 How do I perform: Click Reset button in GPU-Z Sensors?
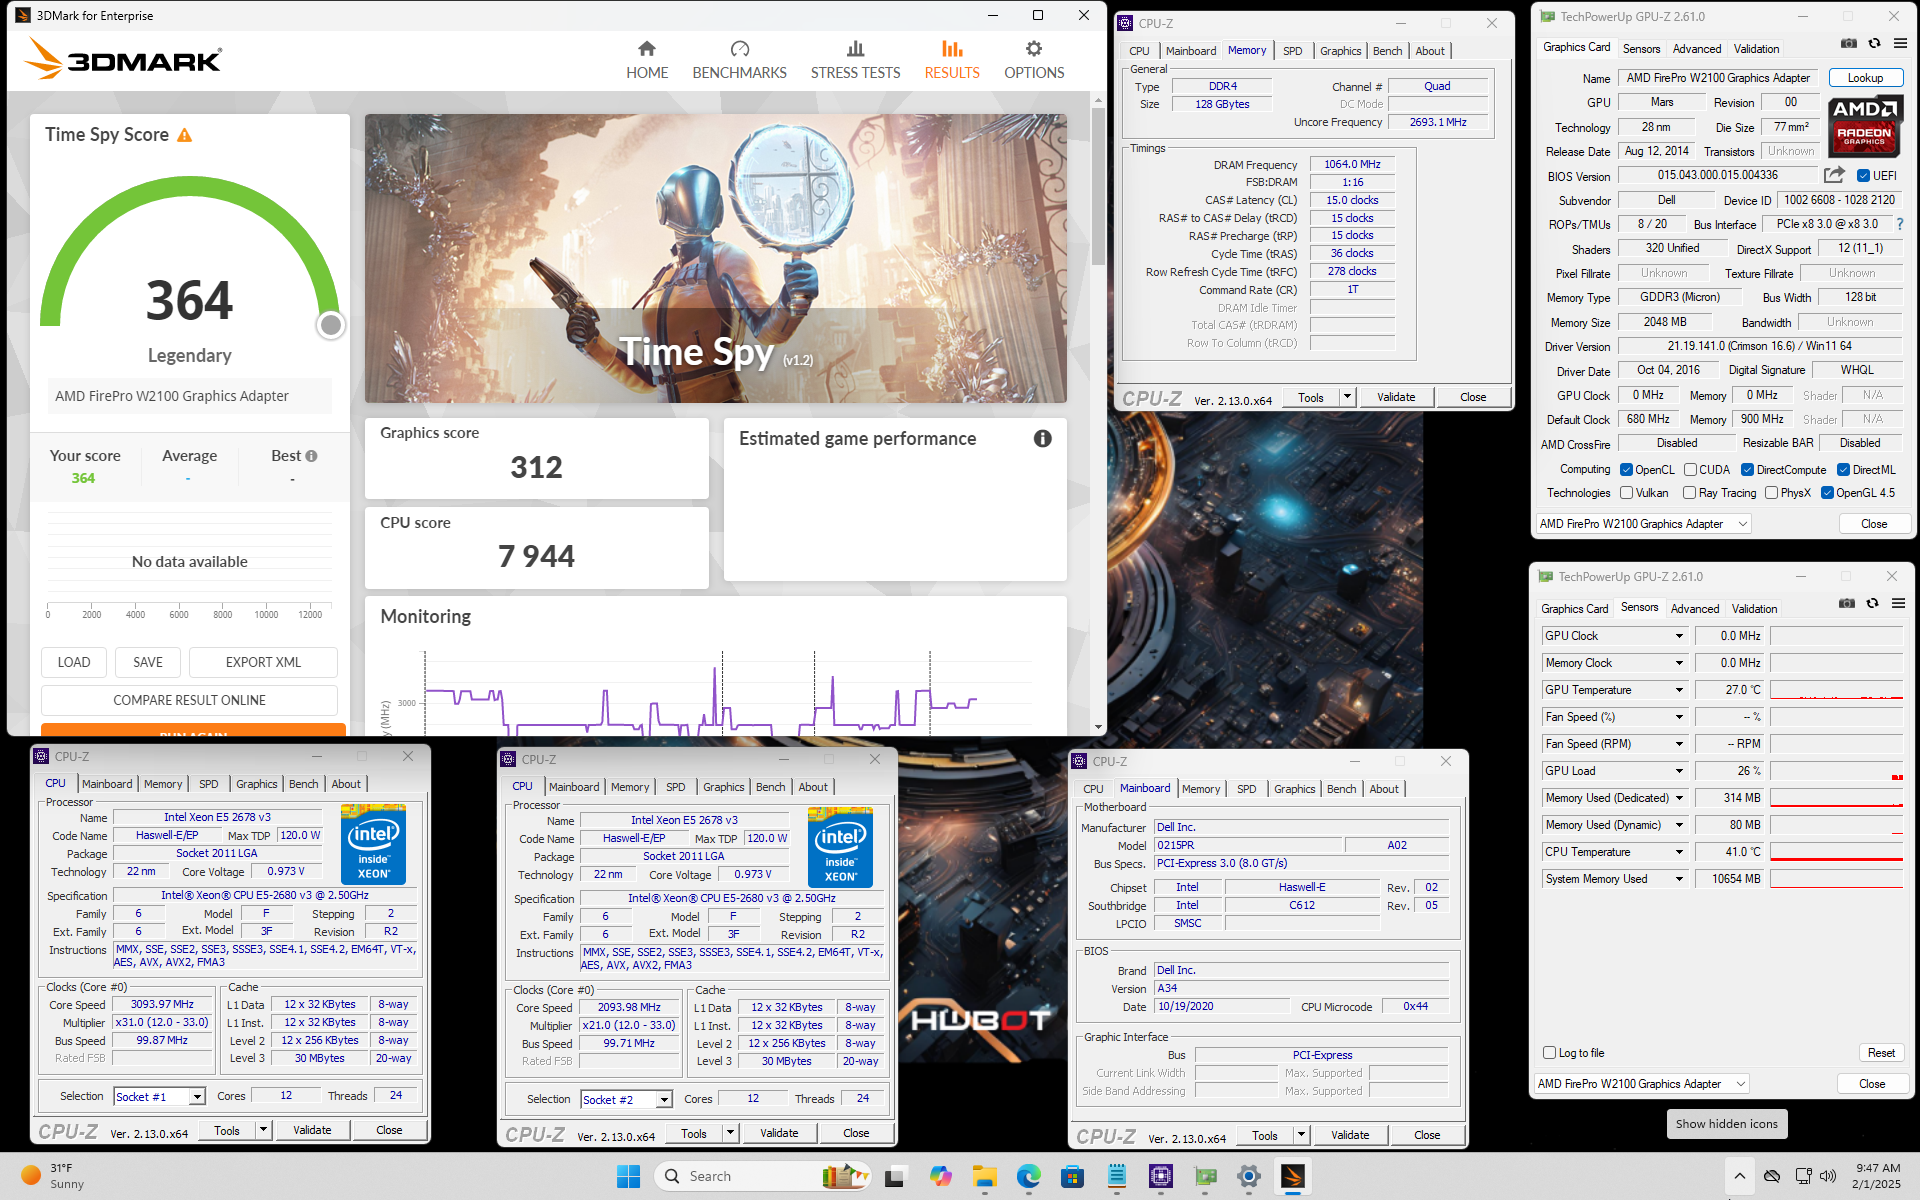point(1881,1053)
